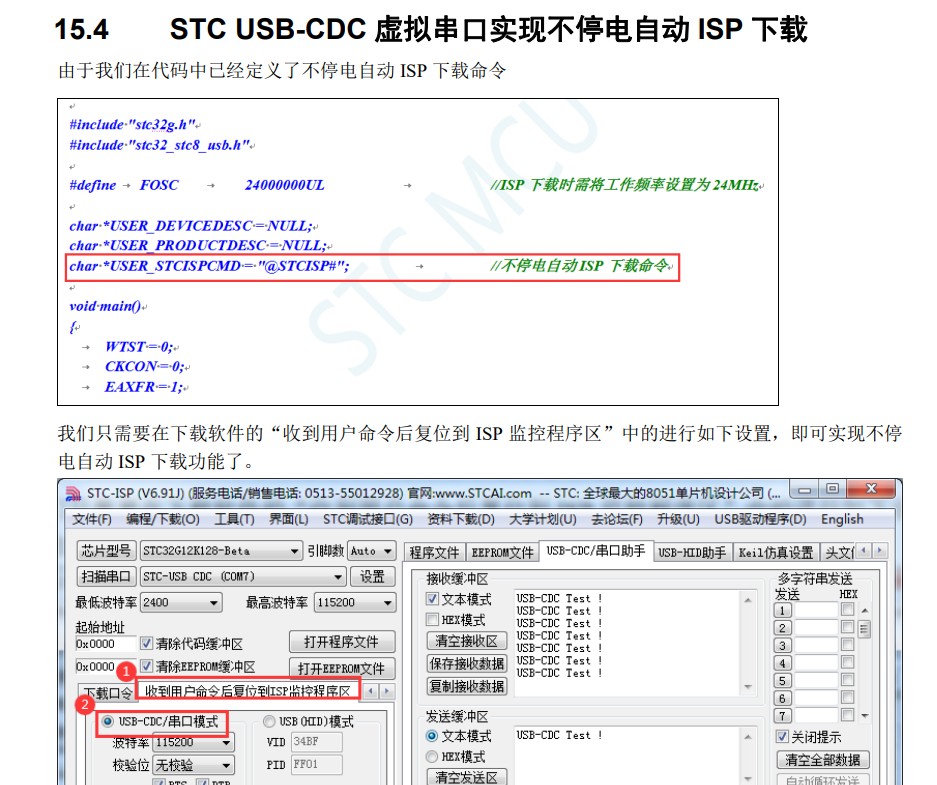Click 复制接收数据 button
The height and width of the screenshot is (785, 937).
point(467,686)
